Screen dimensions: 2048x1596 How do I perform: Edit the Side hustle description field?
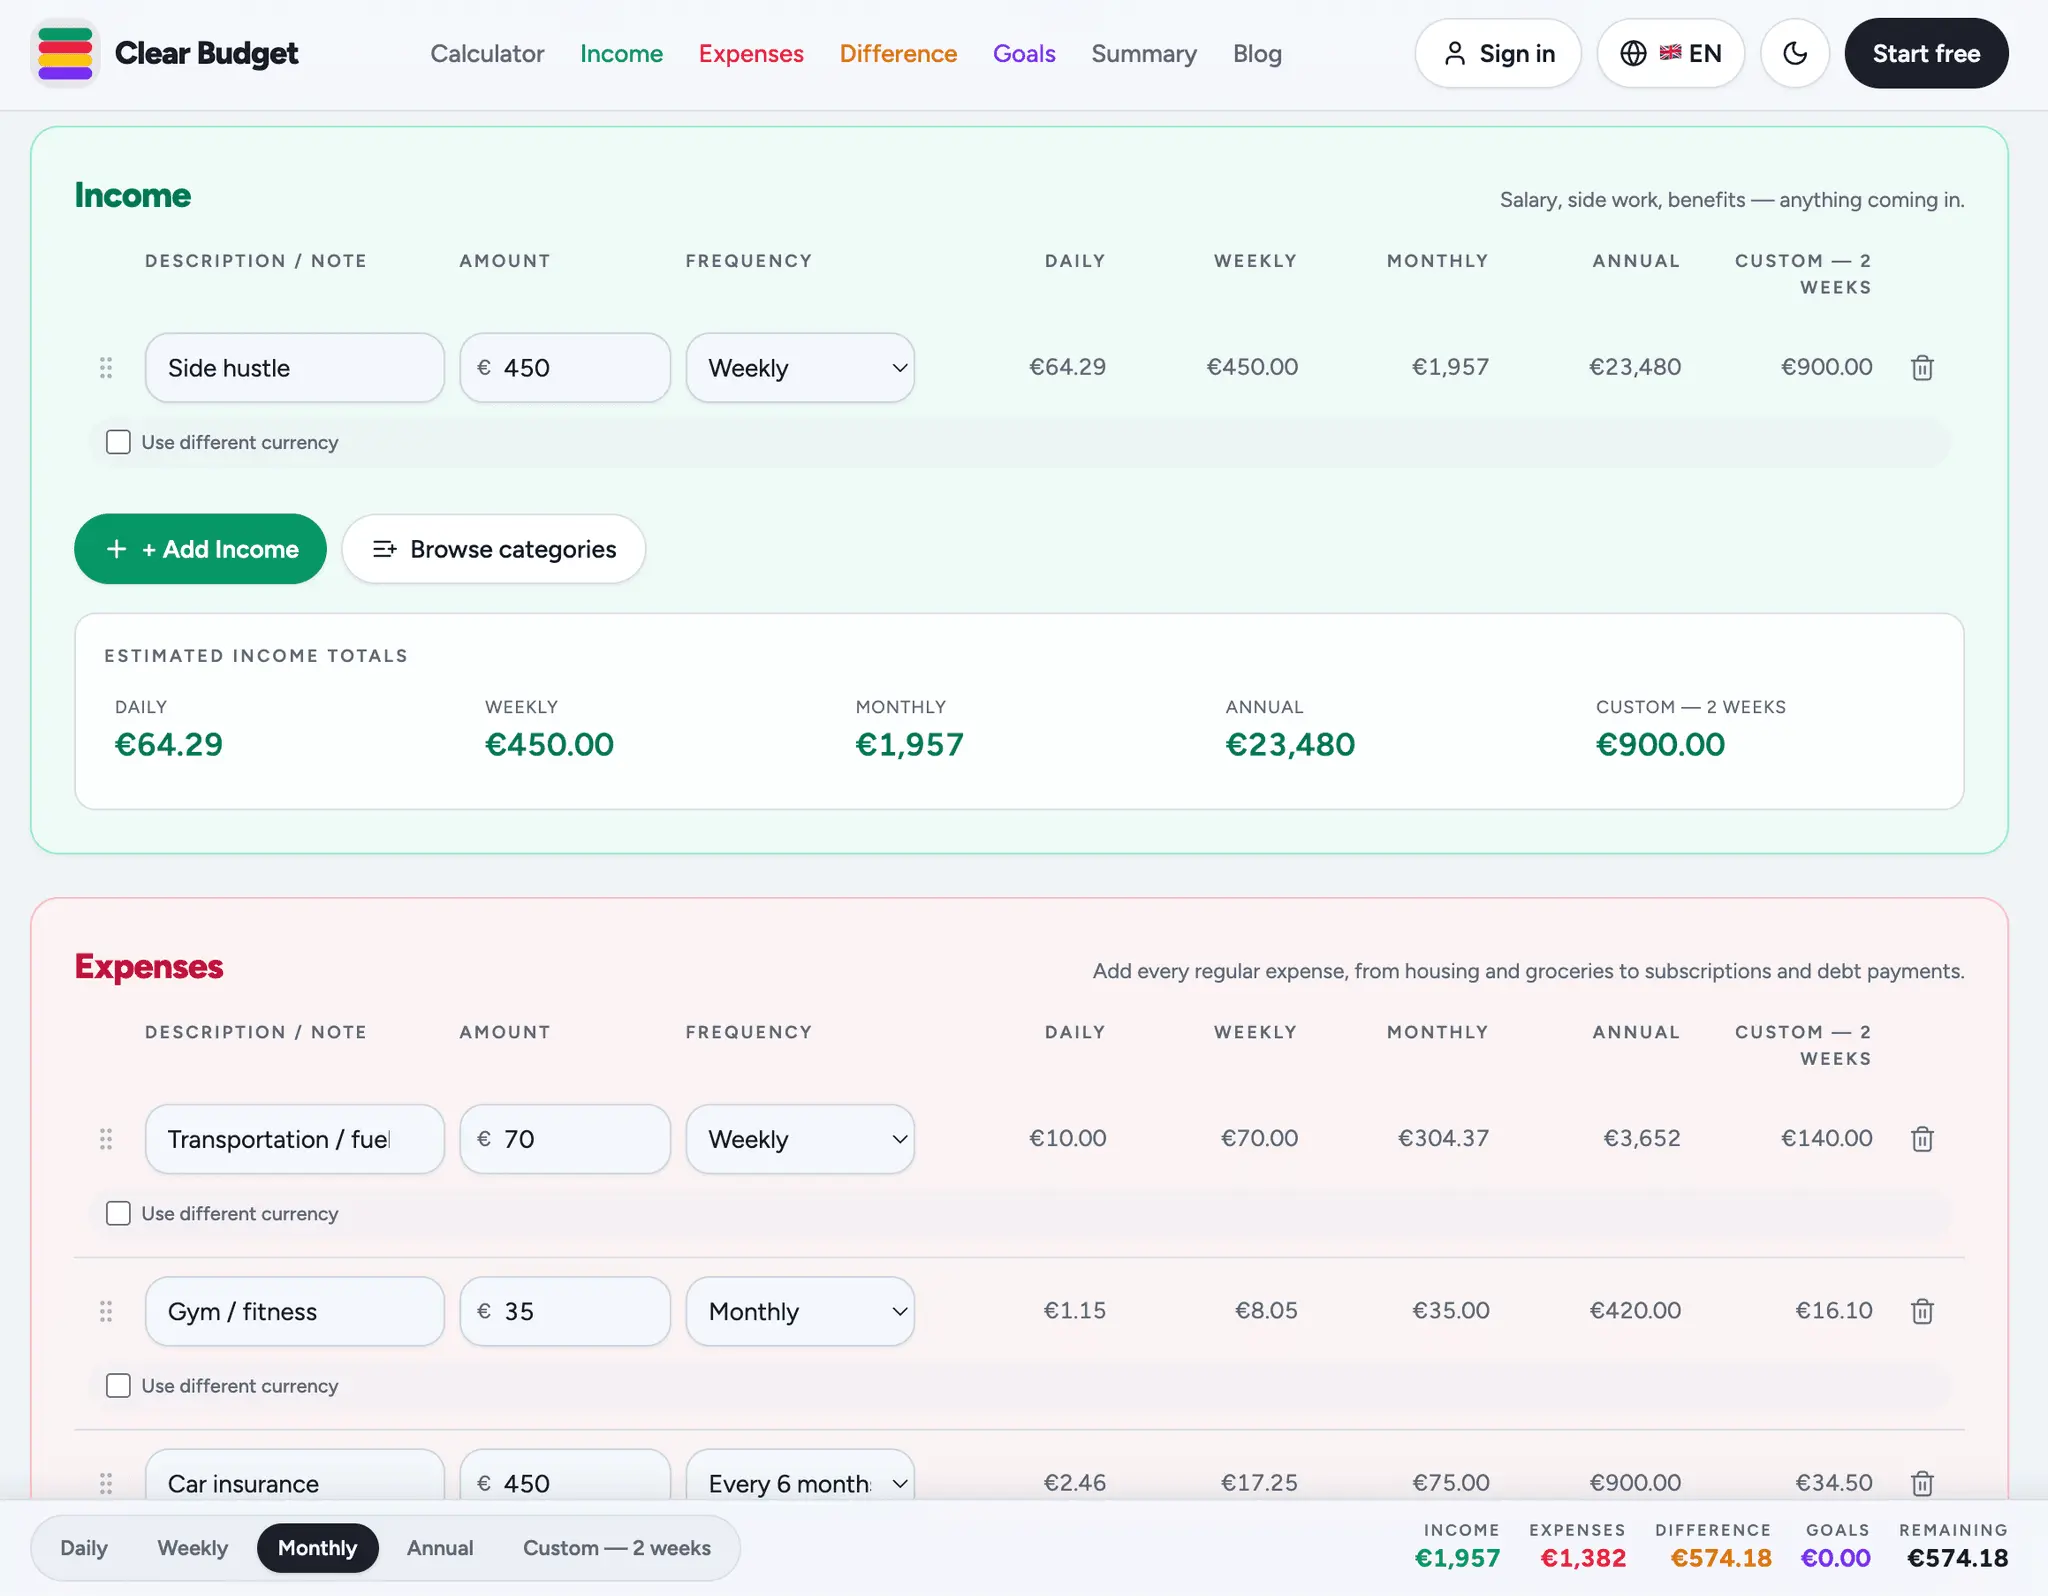(295, 368)
